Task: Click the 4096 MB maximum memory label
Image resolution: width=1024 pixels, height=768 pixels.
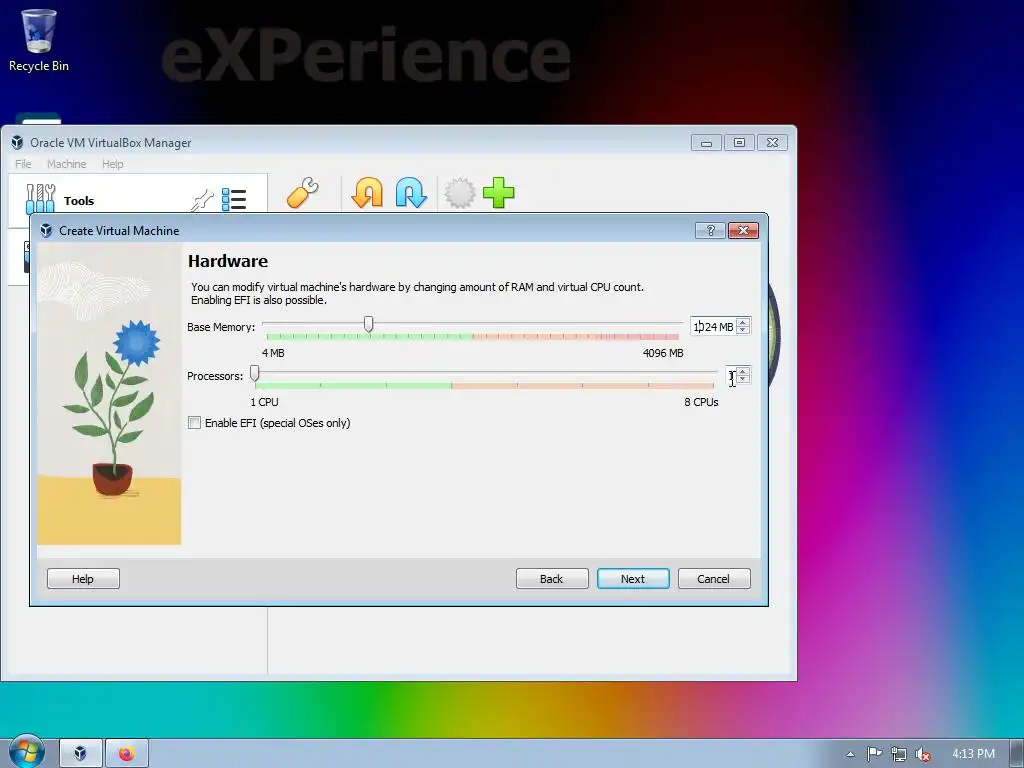Action: (663, 353)
